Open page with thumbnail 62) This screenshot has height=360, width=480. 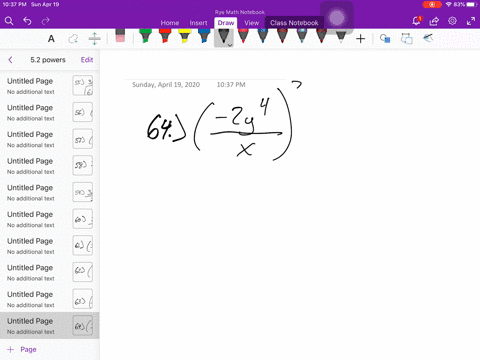[49, 272]
